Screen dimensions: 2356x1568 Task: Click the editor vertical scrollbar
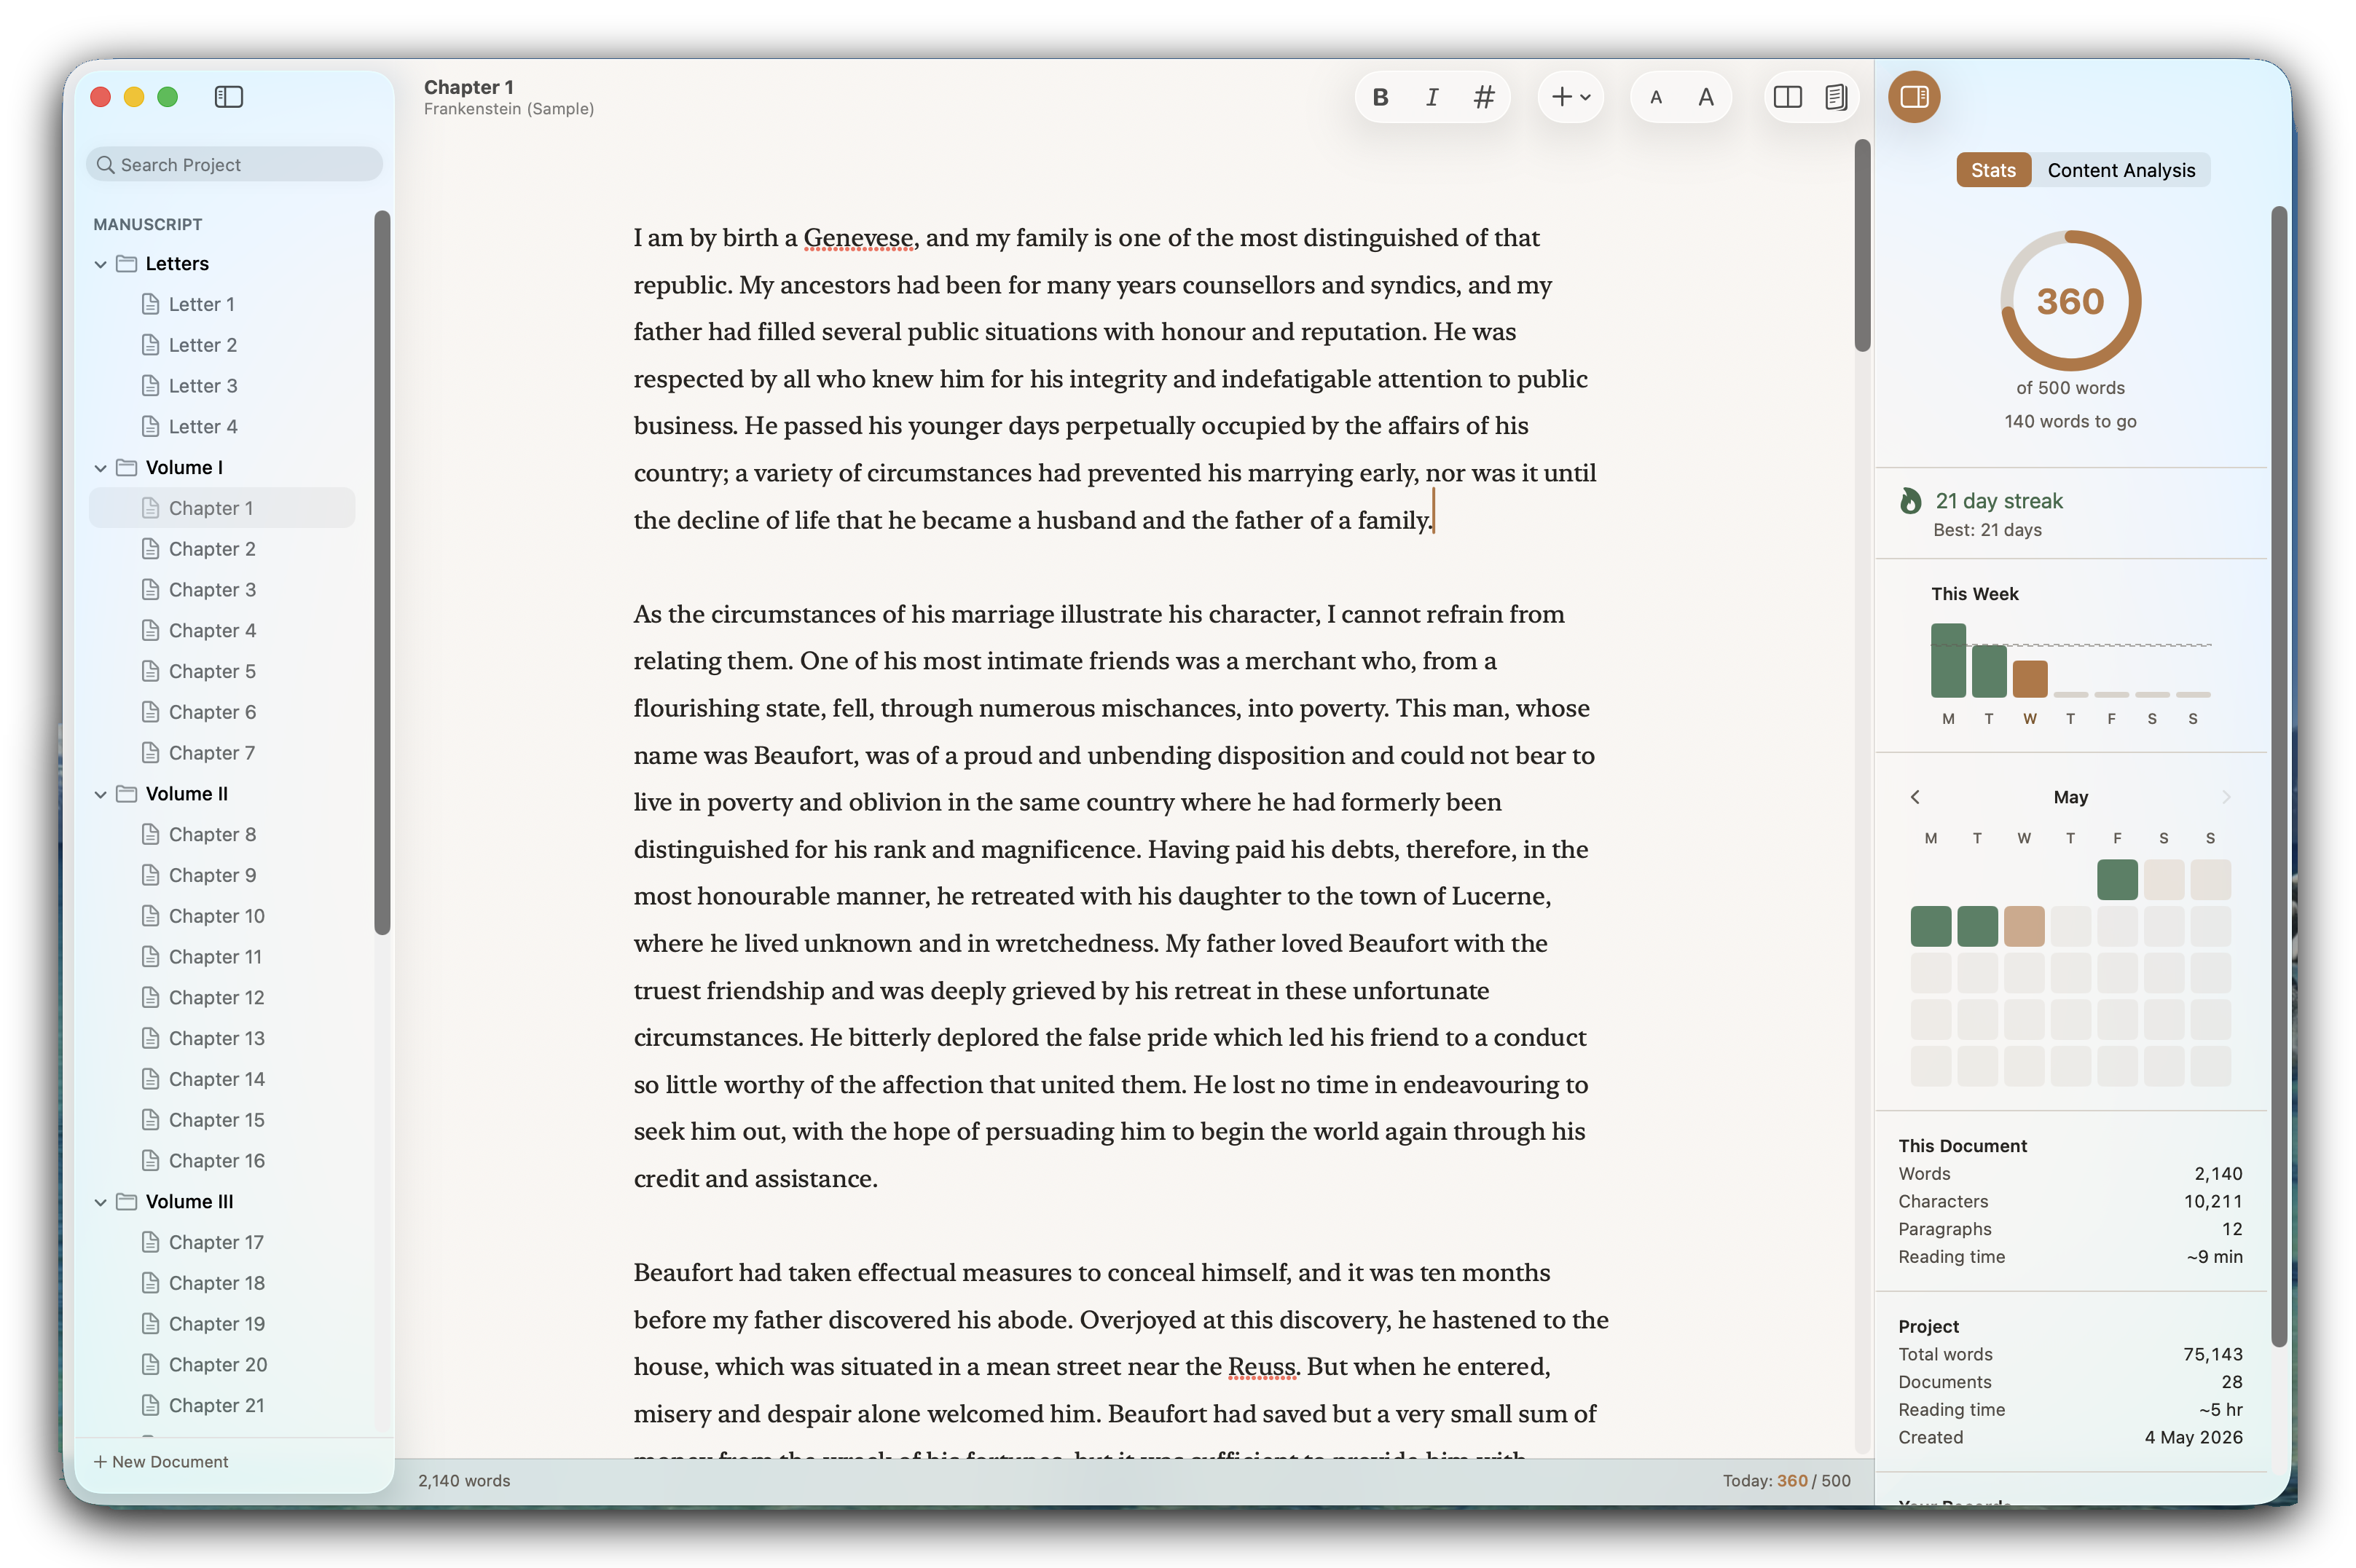tap(1862, 246)
